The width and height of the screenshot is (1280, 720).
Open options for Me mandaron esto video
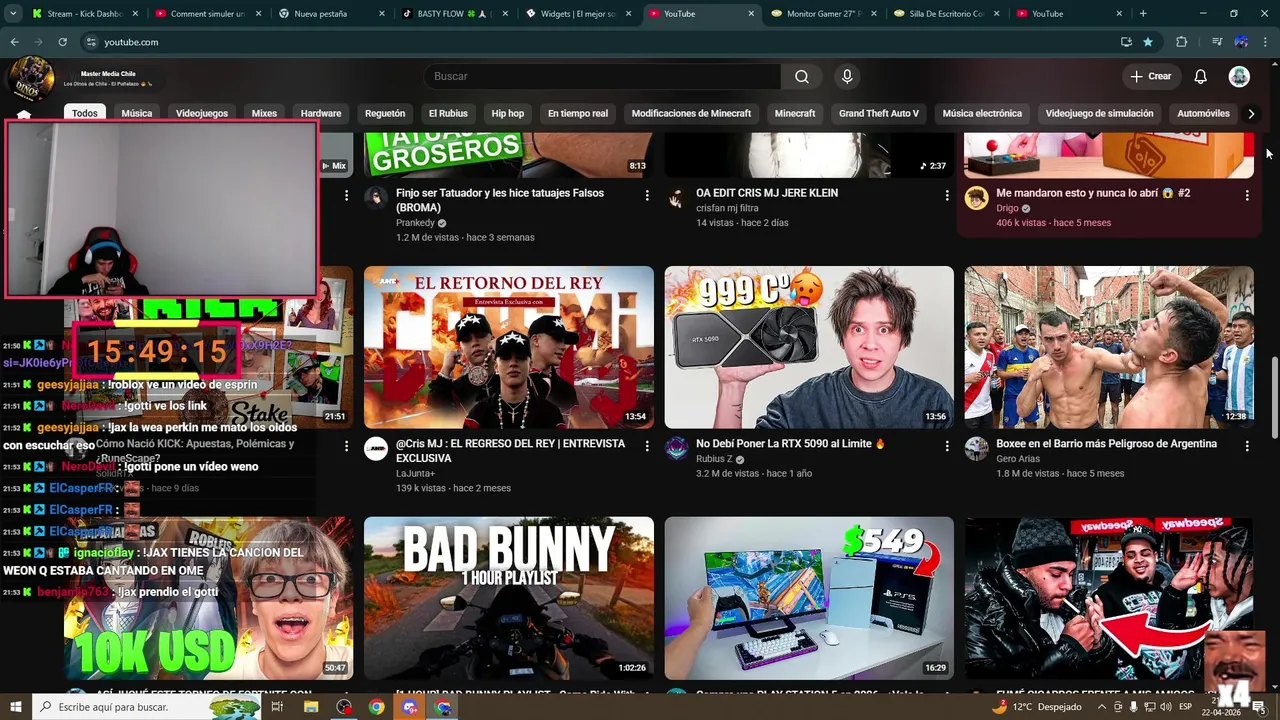click(1247, 196)
